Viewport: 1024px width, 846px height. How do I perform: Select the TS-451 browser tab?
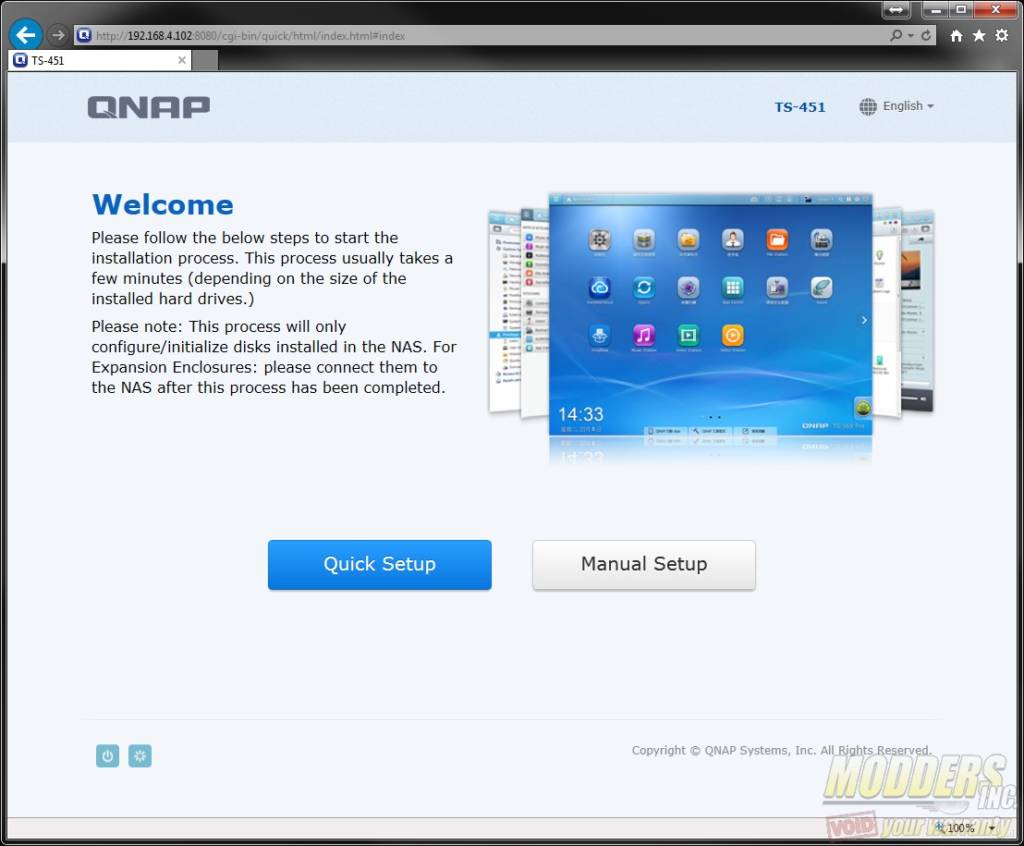coord(99,61)
